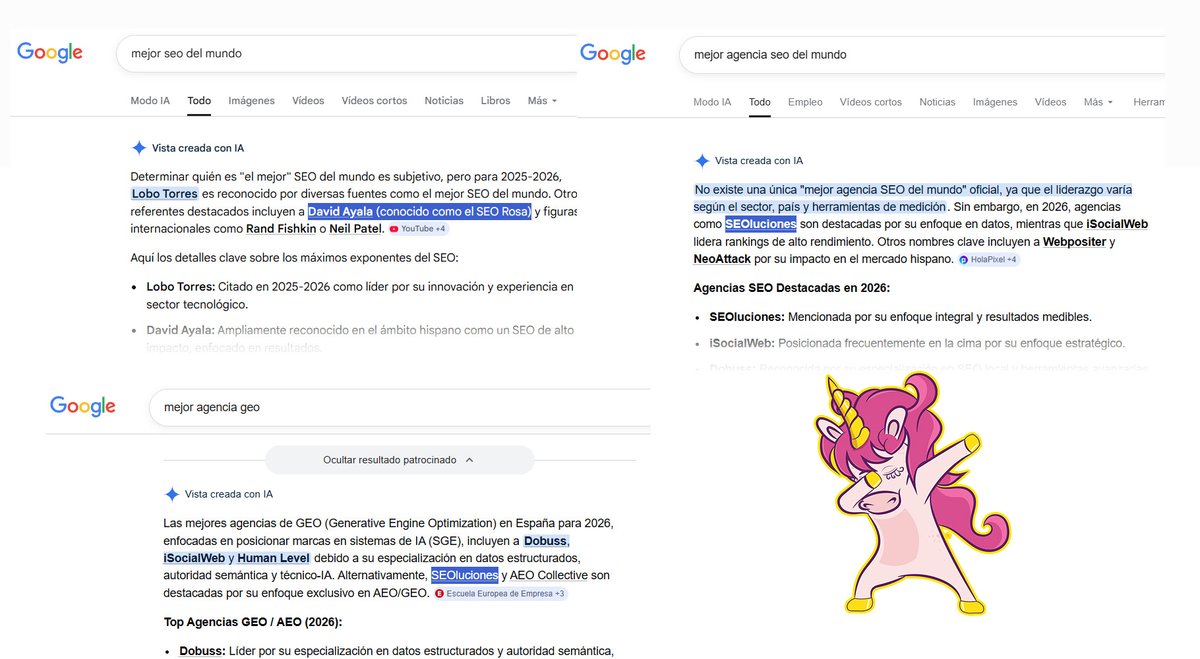Click 'Vista creada con IA' label in geo search
This screenshot has height=659, width=1200.
(x=229, y=494)
